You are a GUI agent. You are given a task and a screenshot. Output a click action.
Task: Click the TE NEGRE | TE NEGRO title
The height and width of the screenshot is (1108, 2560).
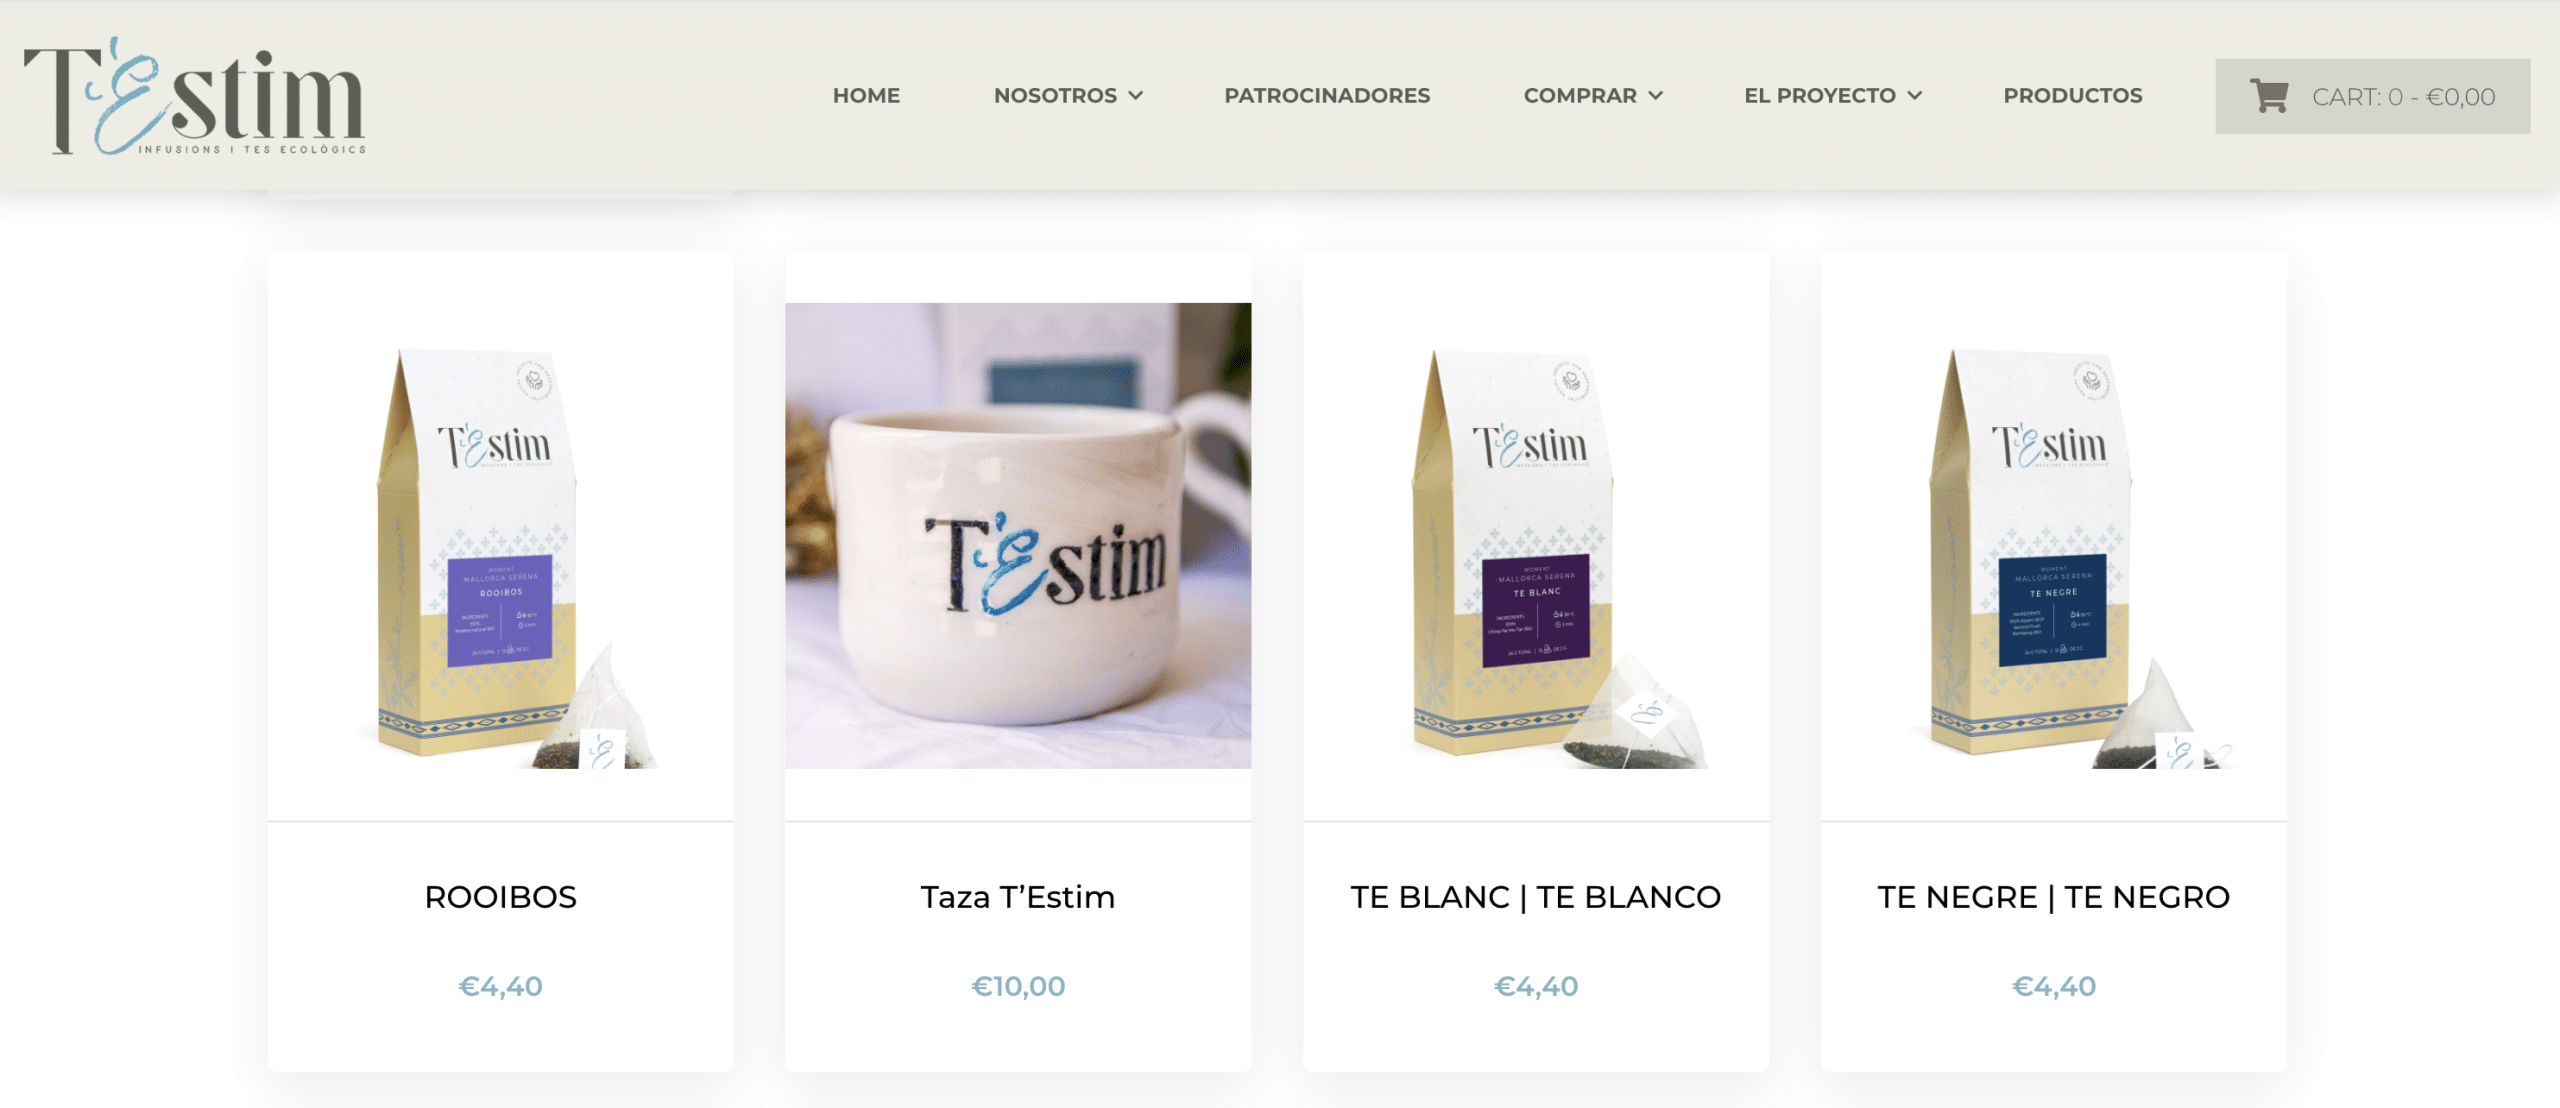(x=2054, y=897)
